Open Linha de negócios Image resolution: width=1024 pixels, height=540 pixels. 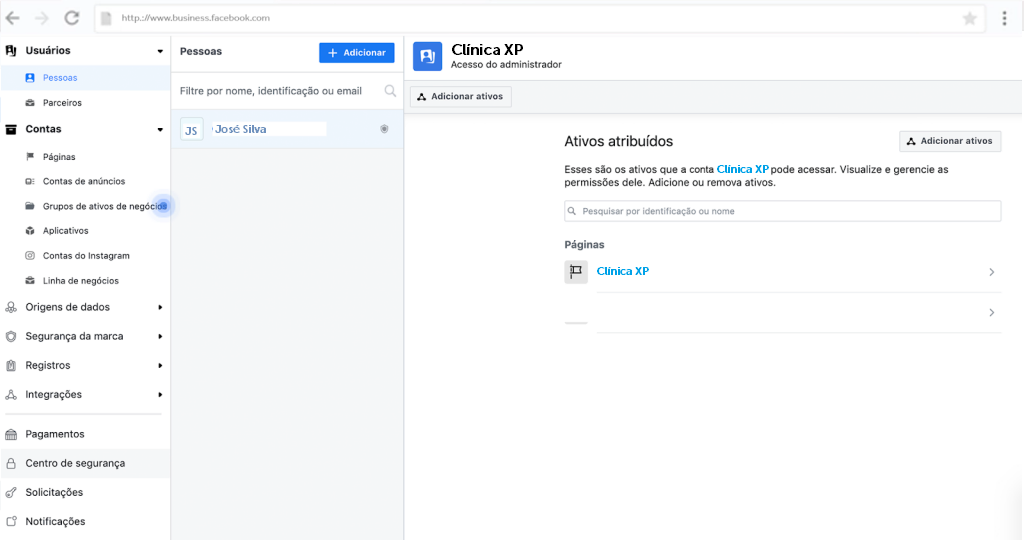[x=80, y=281]
